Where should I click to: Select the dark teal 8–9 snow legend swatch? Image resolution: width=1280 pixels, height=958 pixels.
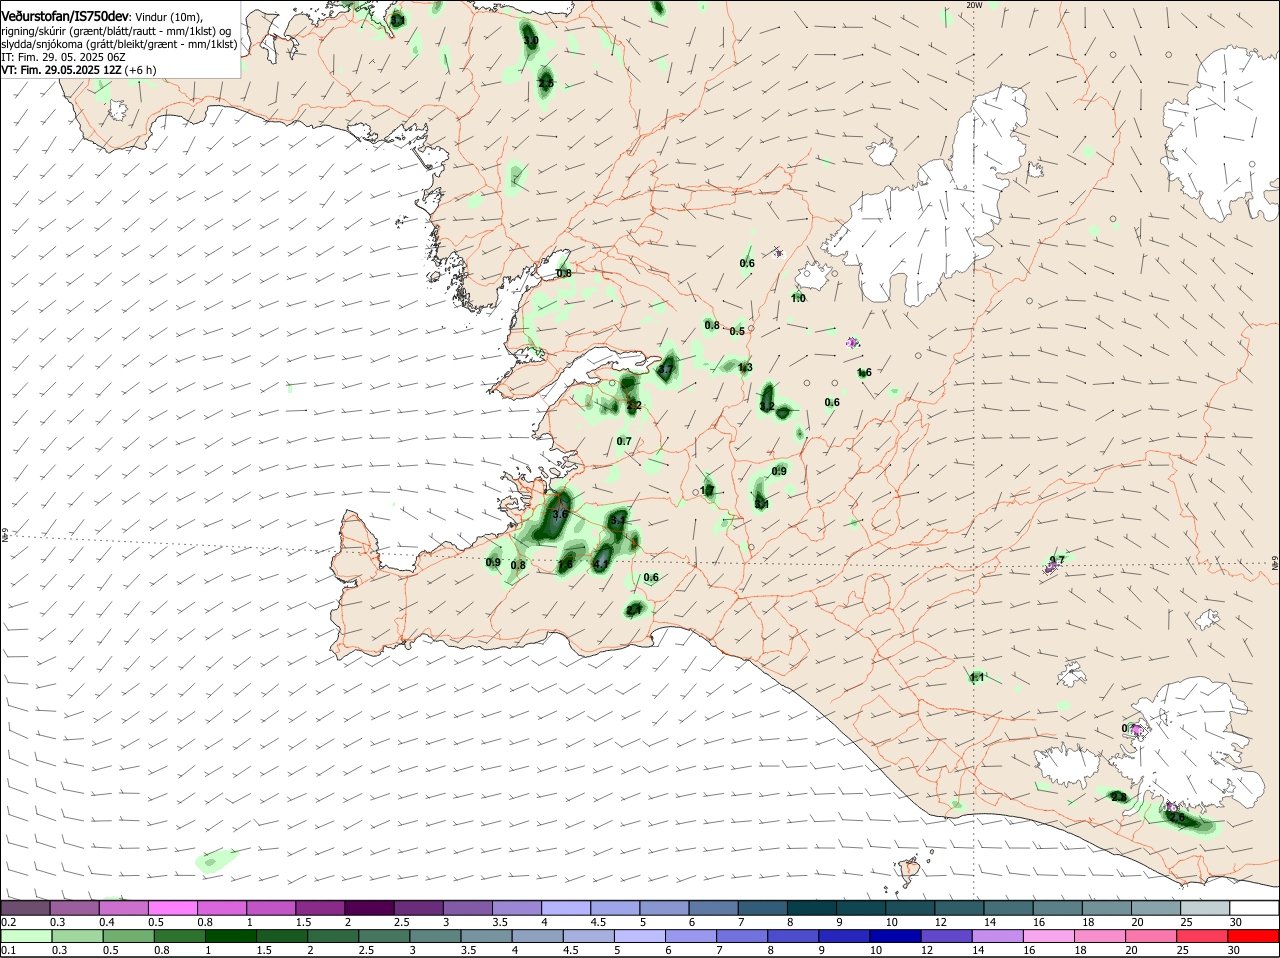tap(814, 908)
